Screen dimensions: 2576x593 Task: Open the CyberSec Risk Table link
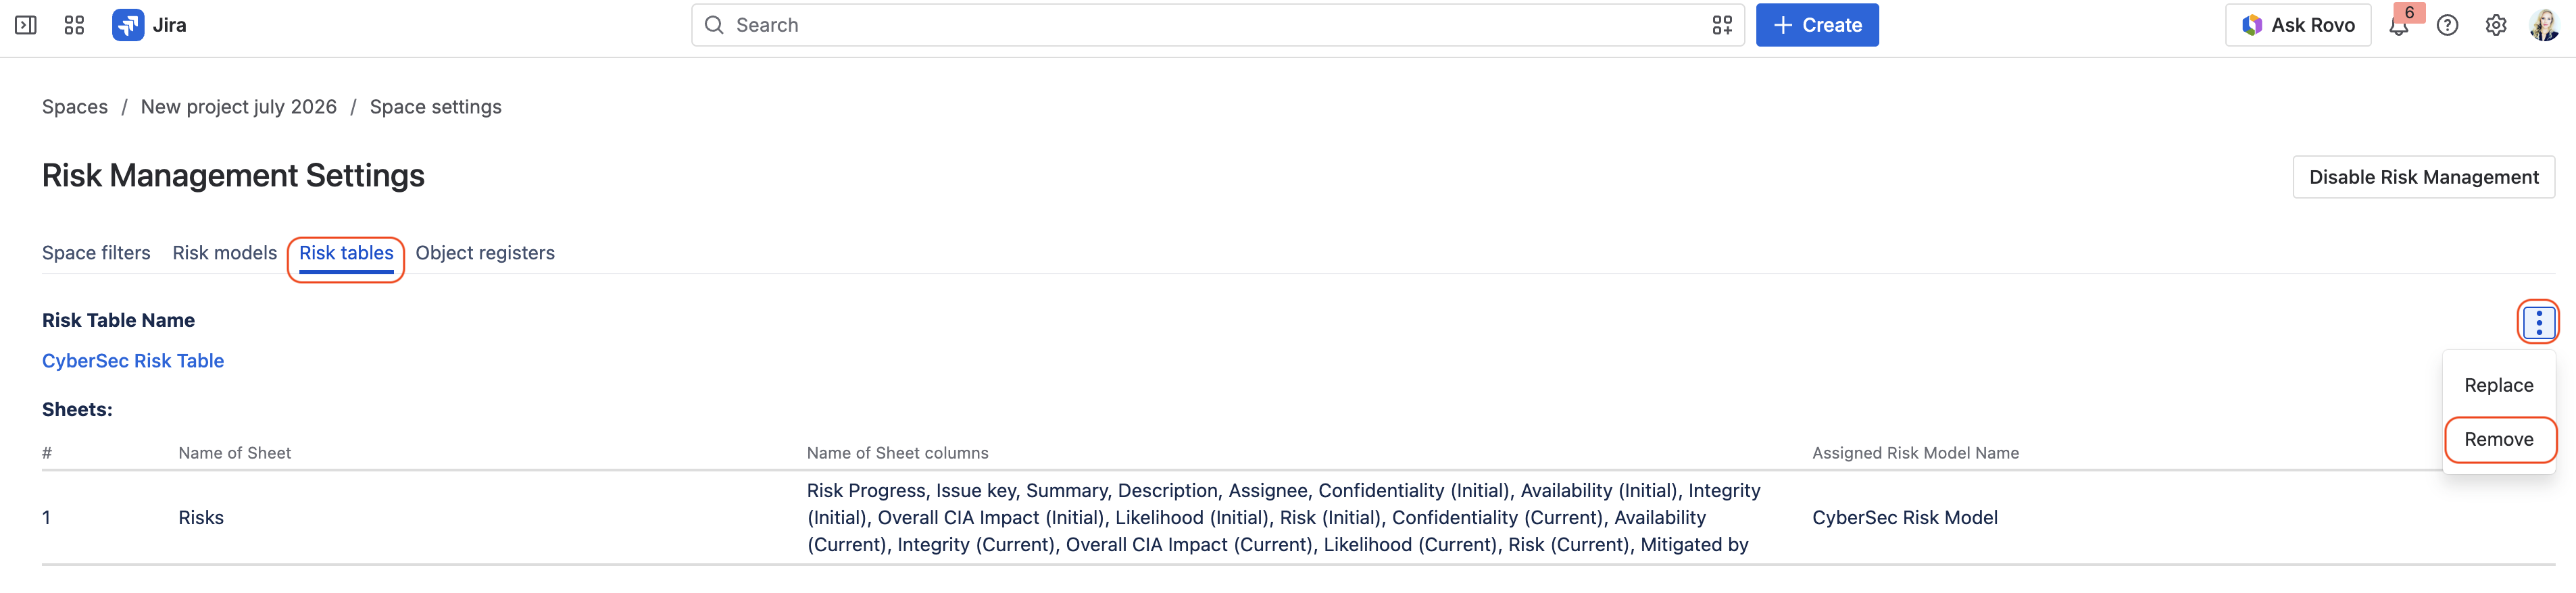point(133,361)
